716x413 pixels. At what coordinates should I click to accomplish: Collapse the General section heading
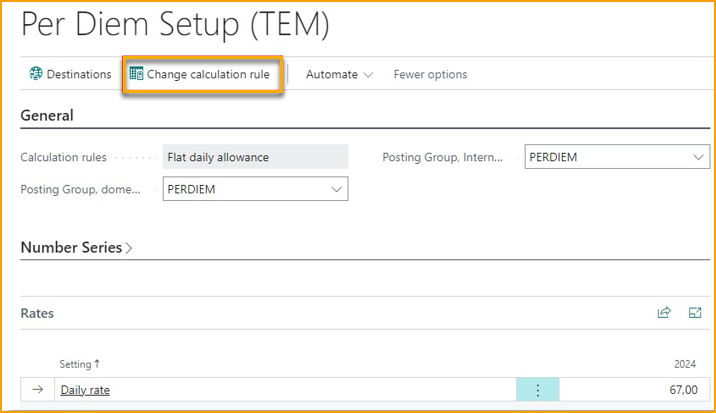point(47,115)
